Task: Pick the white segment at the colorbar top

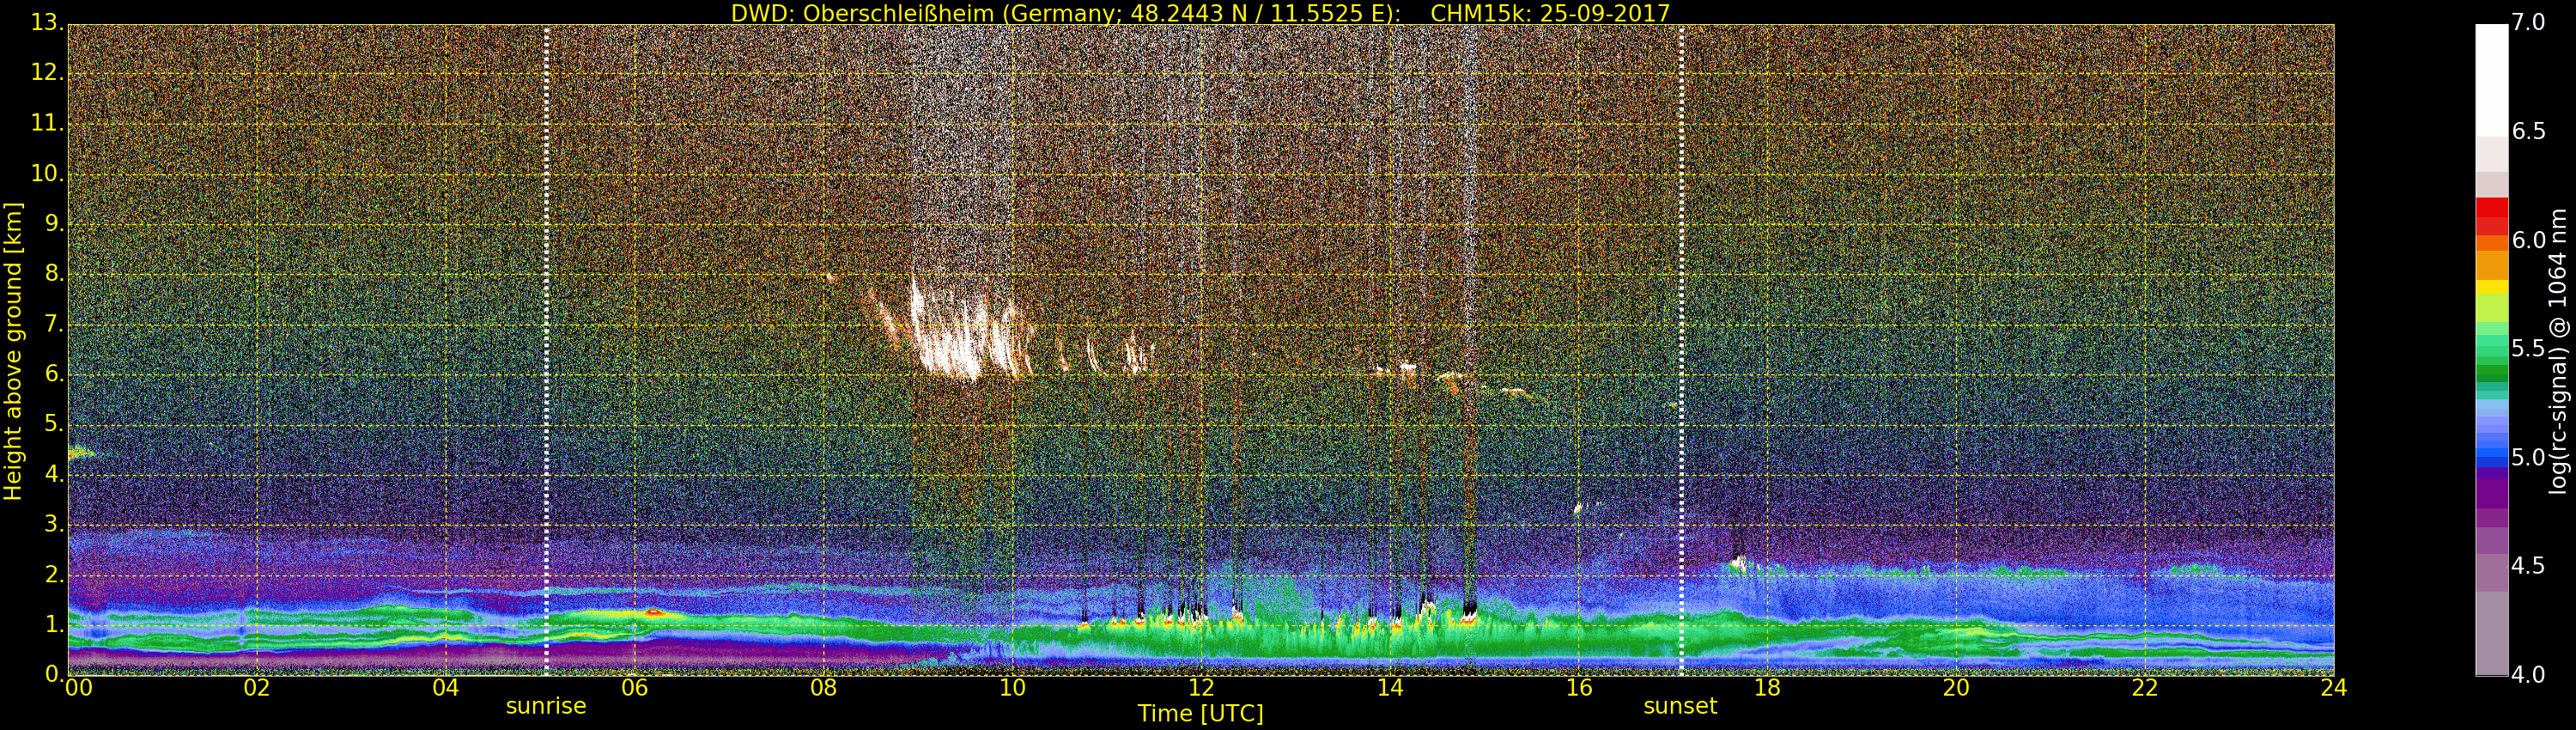Action: [x=2491, y=80]
